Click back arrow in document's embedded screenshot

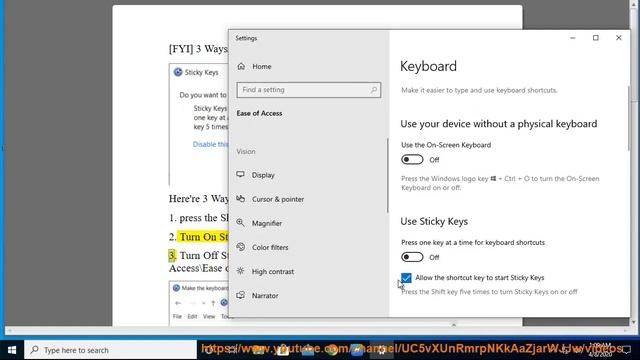tap(178, 303)
